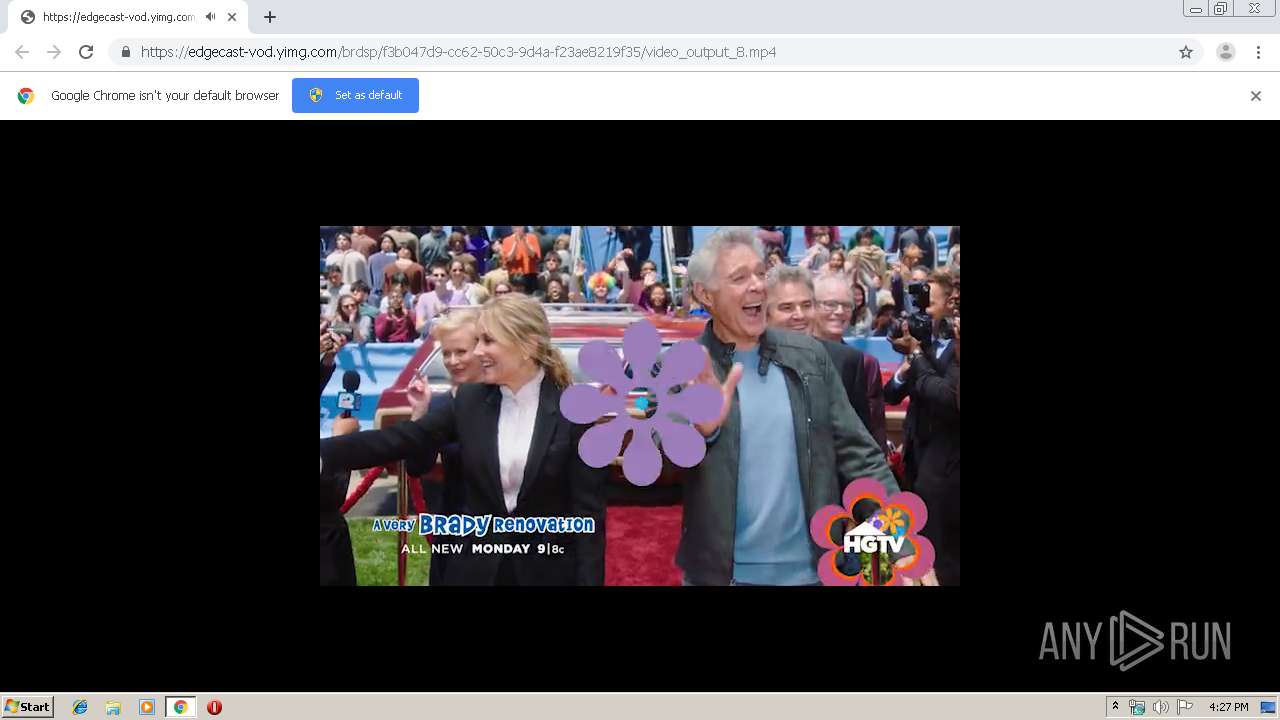Bookmark this page with the star icon
The width and height of the screenshot is (1280, 720).
[1186, 52]
